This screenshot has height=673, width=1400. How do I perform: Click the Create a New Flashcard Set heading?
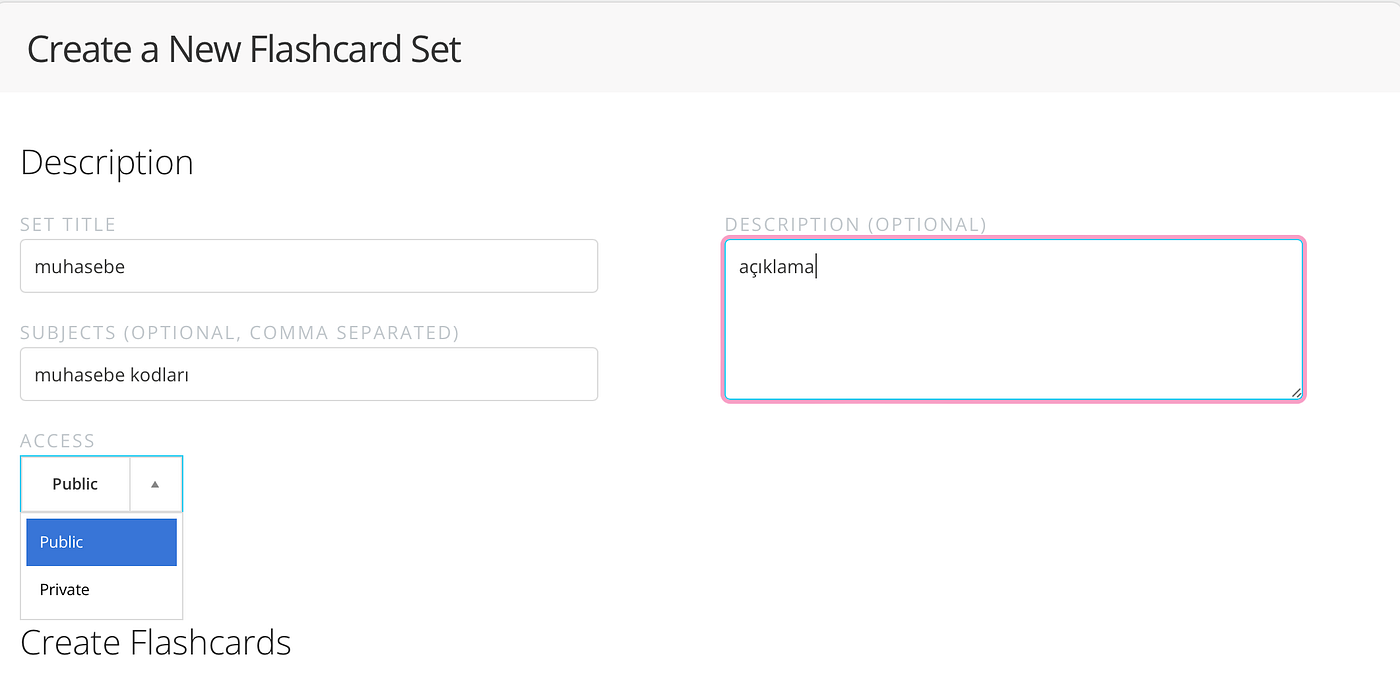(x=244, y=49)
